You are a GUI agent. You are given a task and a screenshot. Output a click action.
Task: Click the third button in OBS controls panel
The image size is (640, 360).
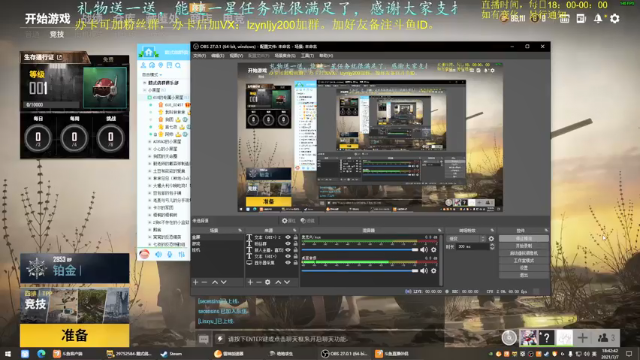[524, 253]
